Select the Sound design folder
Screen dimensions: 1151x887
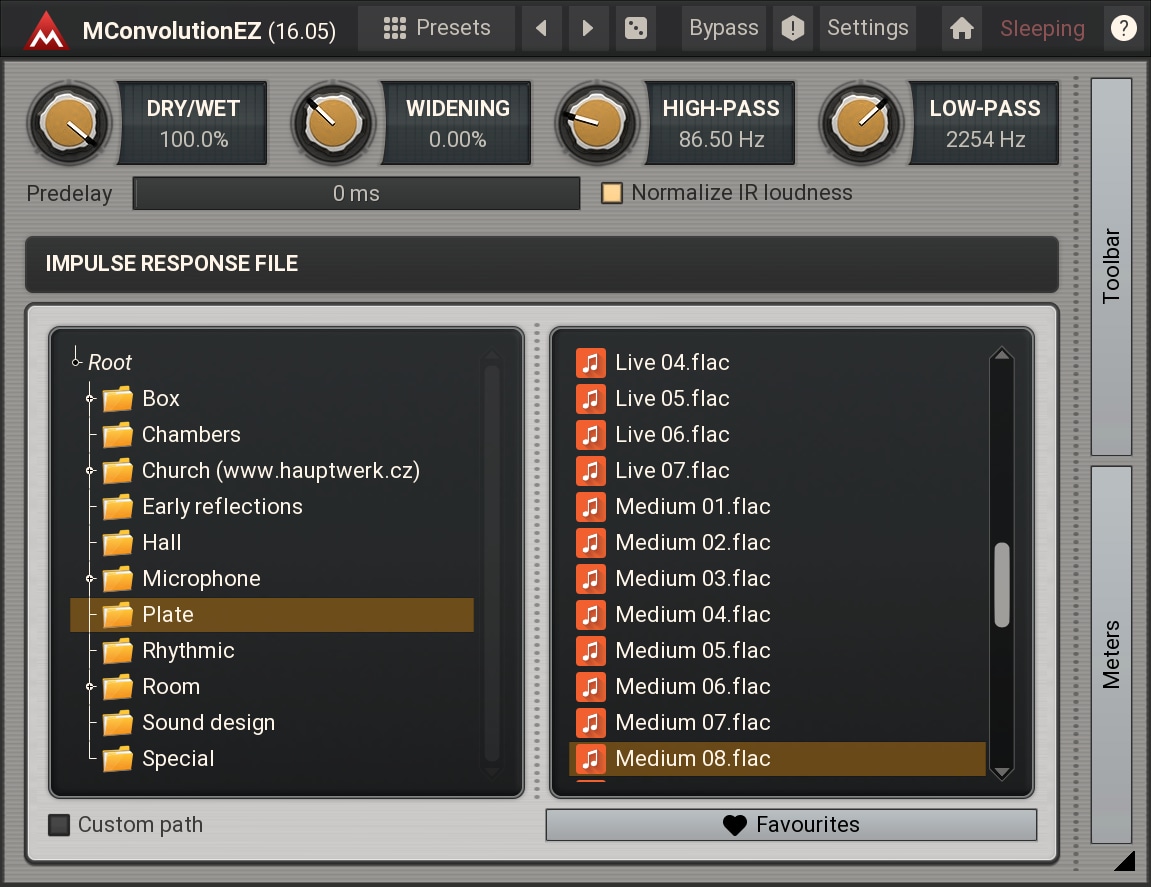pyautogui.click(x=272, y=723)
